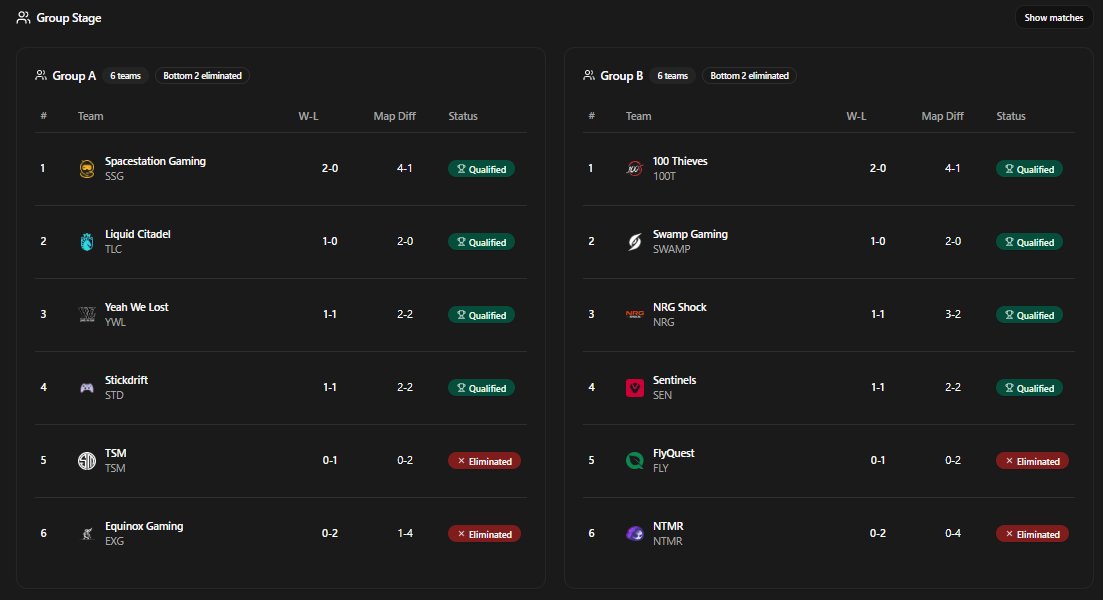
Task: Click the Group A people icon
Action: coord(41,75)
